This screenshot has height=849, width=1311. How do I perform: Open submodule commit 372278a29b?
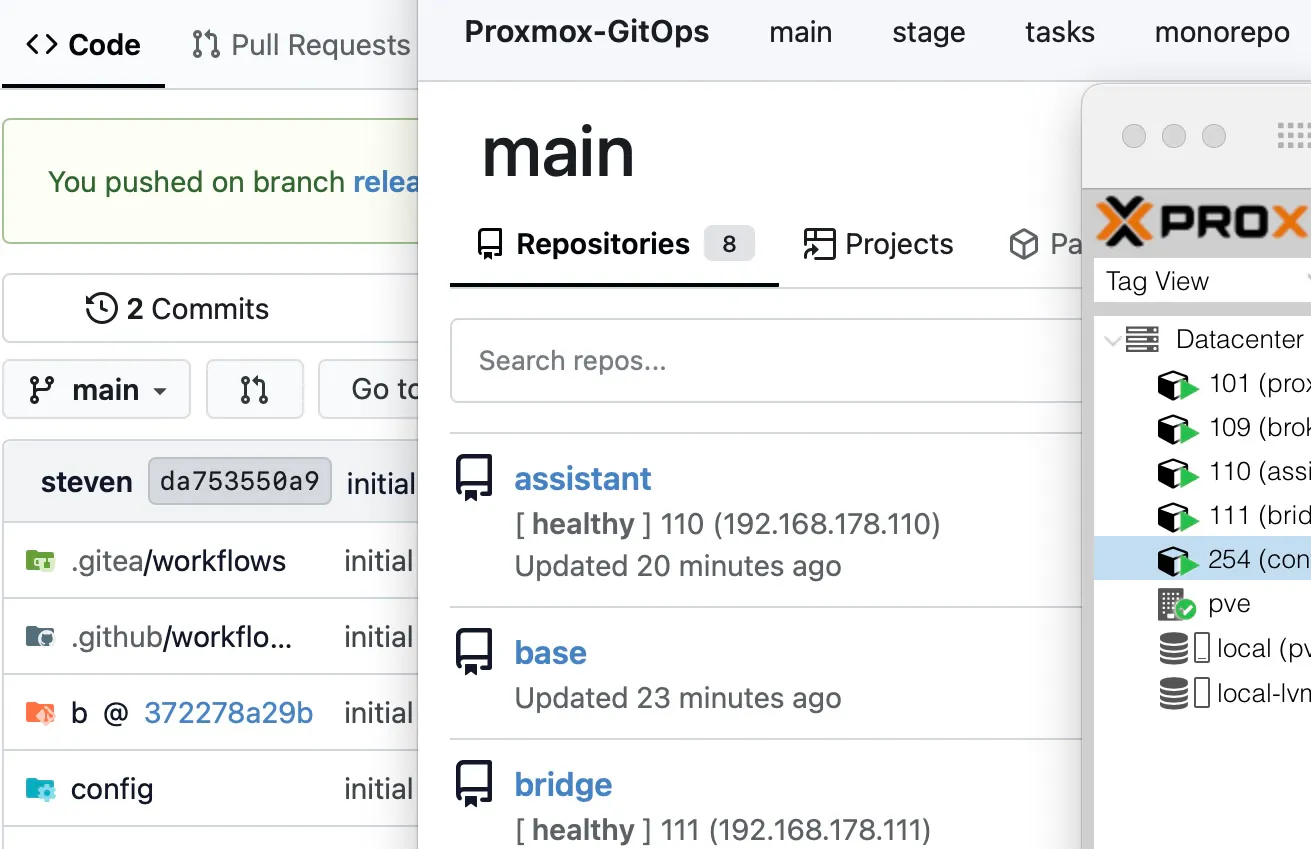[228, 713]
